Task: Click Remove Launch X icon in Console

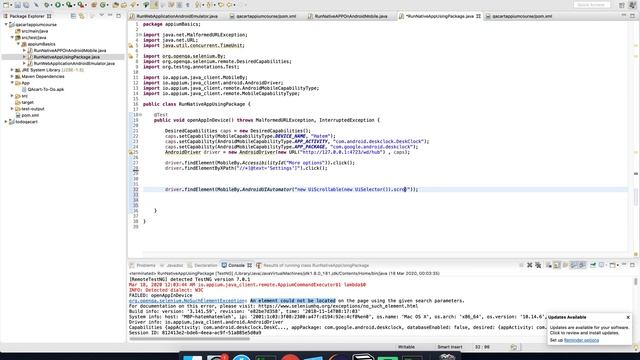Action: pyautogui.click(x=529, y=265)
